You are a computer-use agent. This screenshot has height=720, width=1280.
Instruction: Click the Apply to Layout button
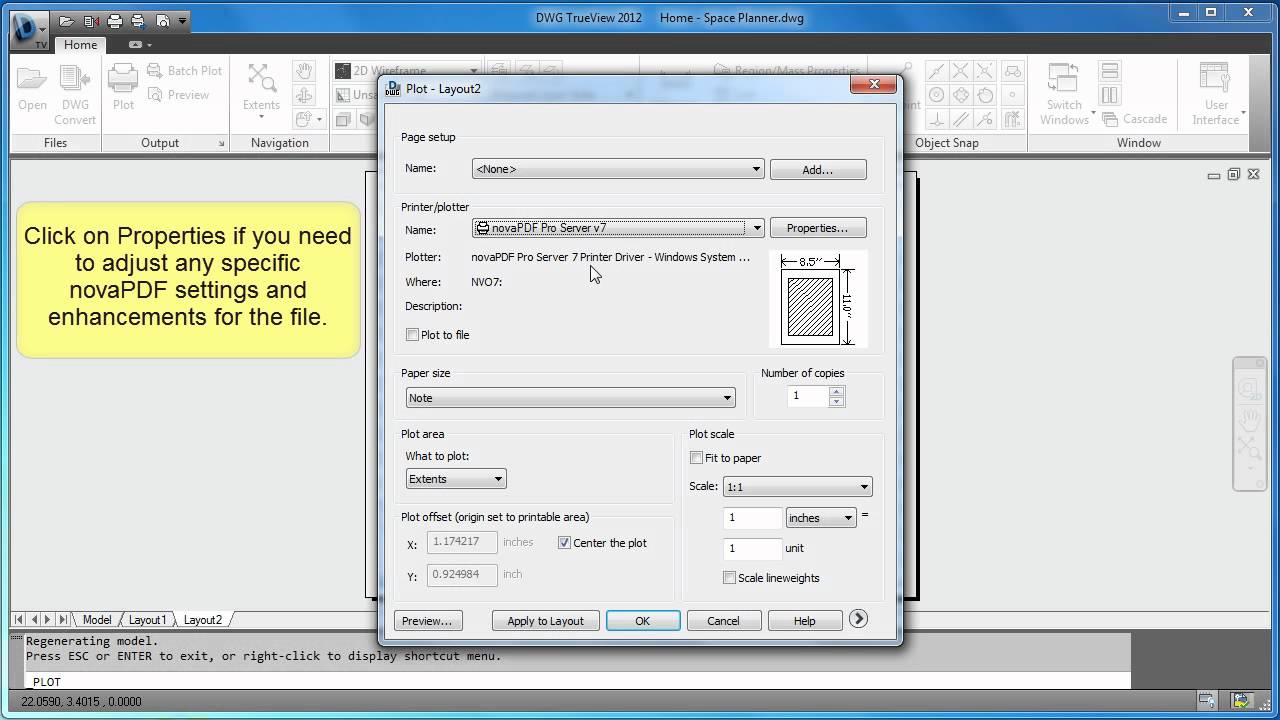tap(545, 621)
